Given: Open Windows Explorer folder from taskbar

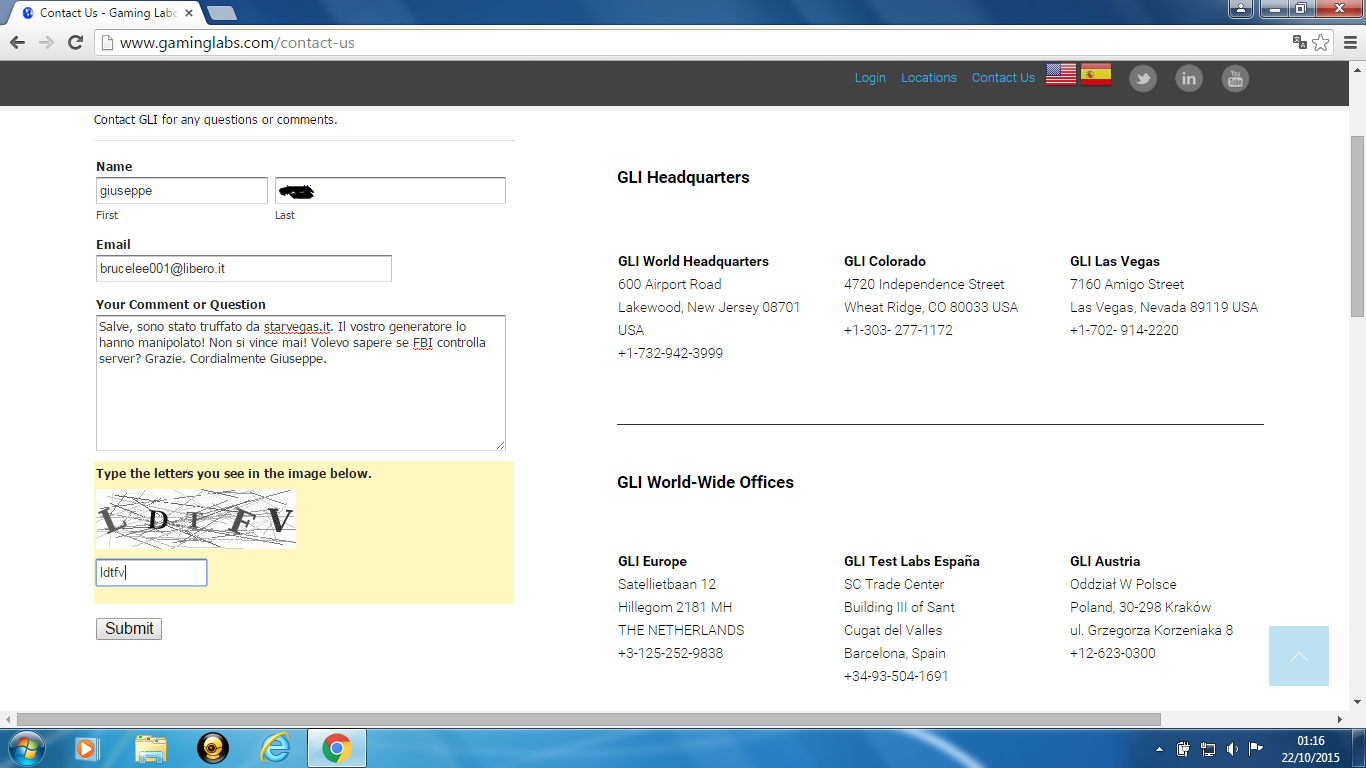Looking at the screenshot, I should 151,748.
